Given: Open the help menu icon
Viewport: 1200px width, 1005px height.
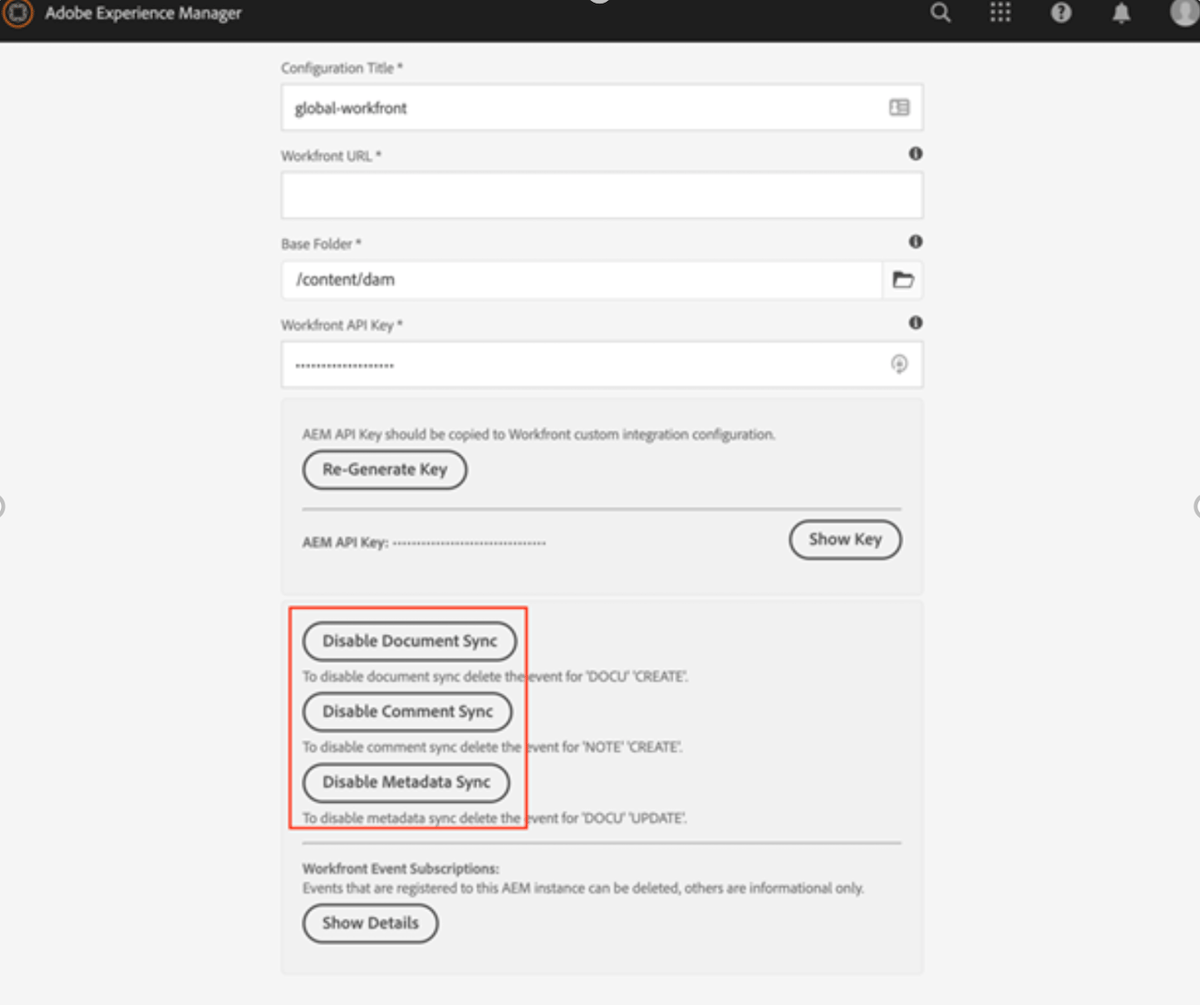Looking at the screenshot, I should click(1060, 14).
